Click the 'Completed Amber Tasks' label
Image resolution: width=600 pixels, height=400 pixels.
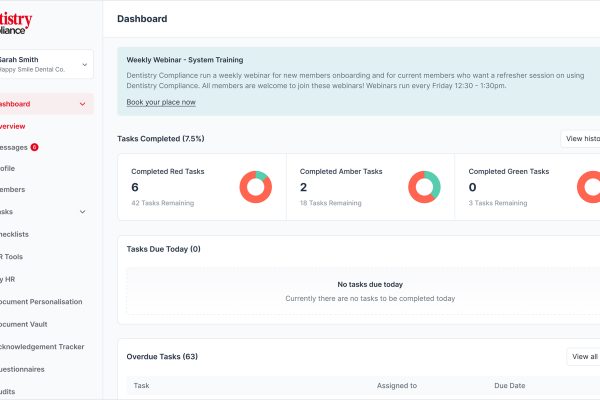click(x=341, y=171)
